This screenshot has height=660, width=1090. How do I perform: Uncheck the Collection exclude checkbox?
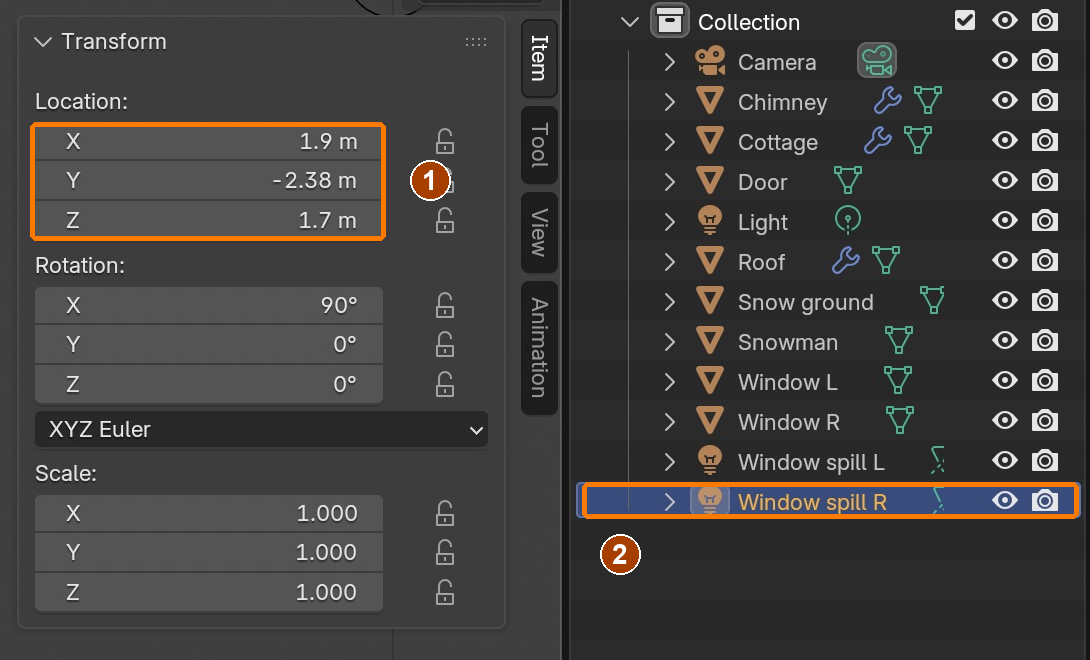pyautogui.click(x=965, y=20)
